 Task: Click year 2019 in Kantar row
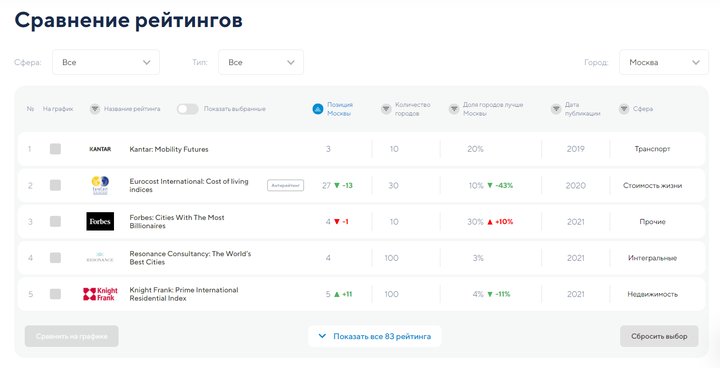point(575,149)
